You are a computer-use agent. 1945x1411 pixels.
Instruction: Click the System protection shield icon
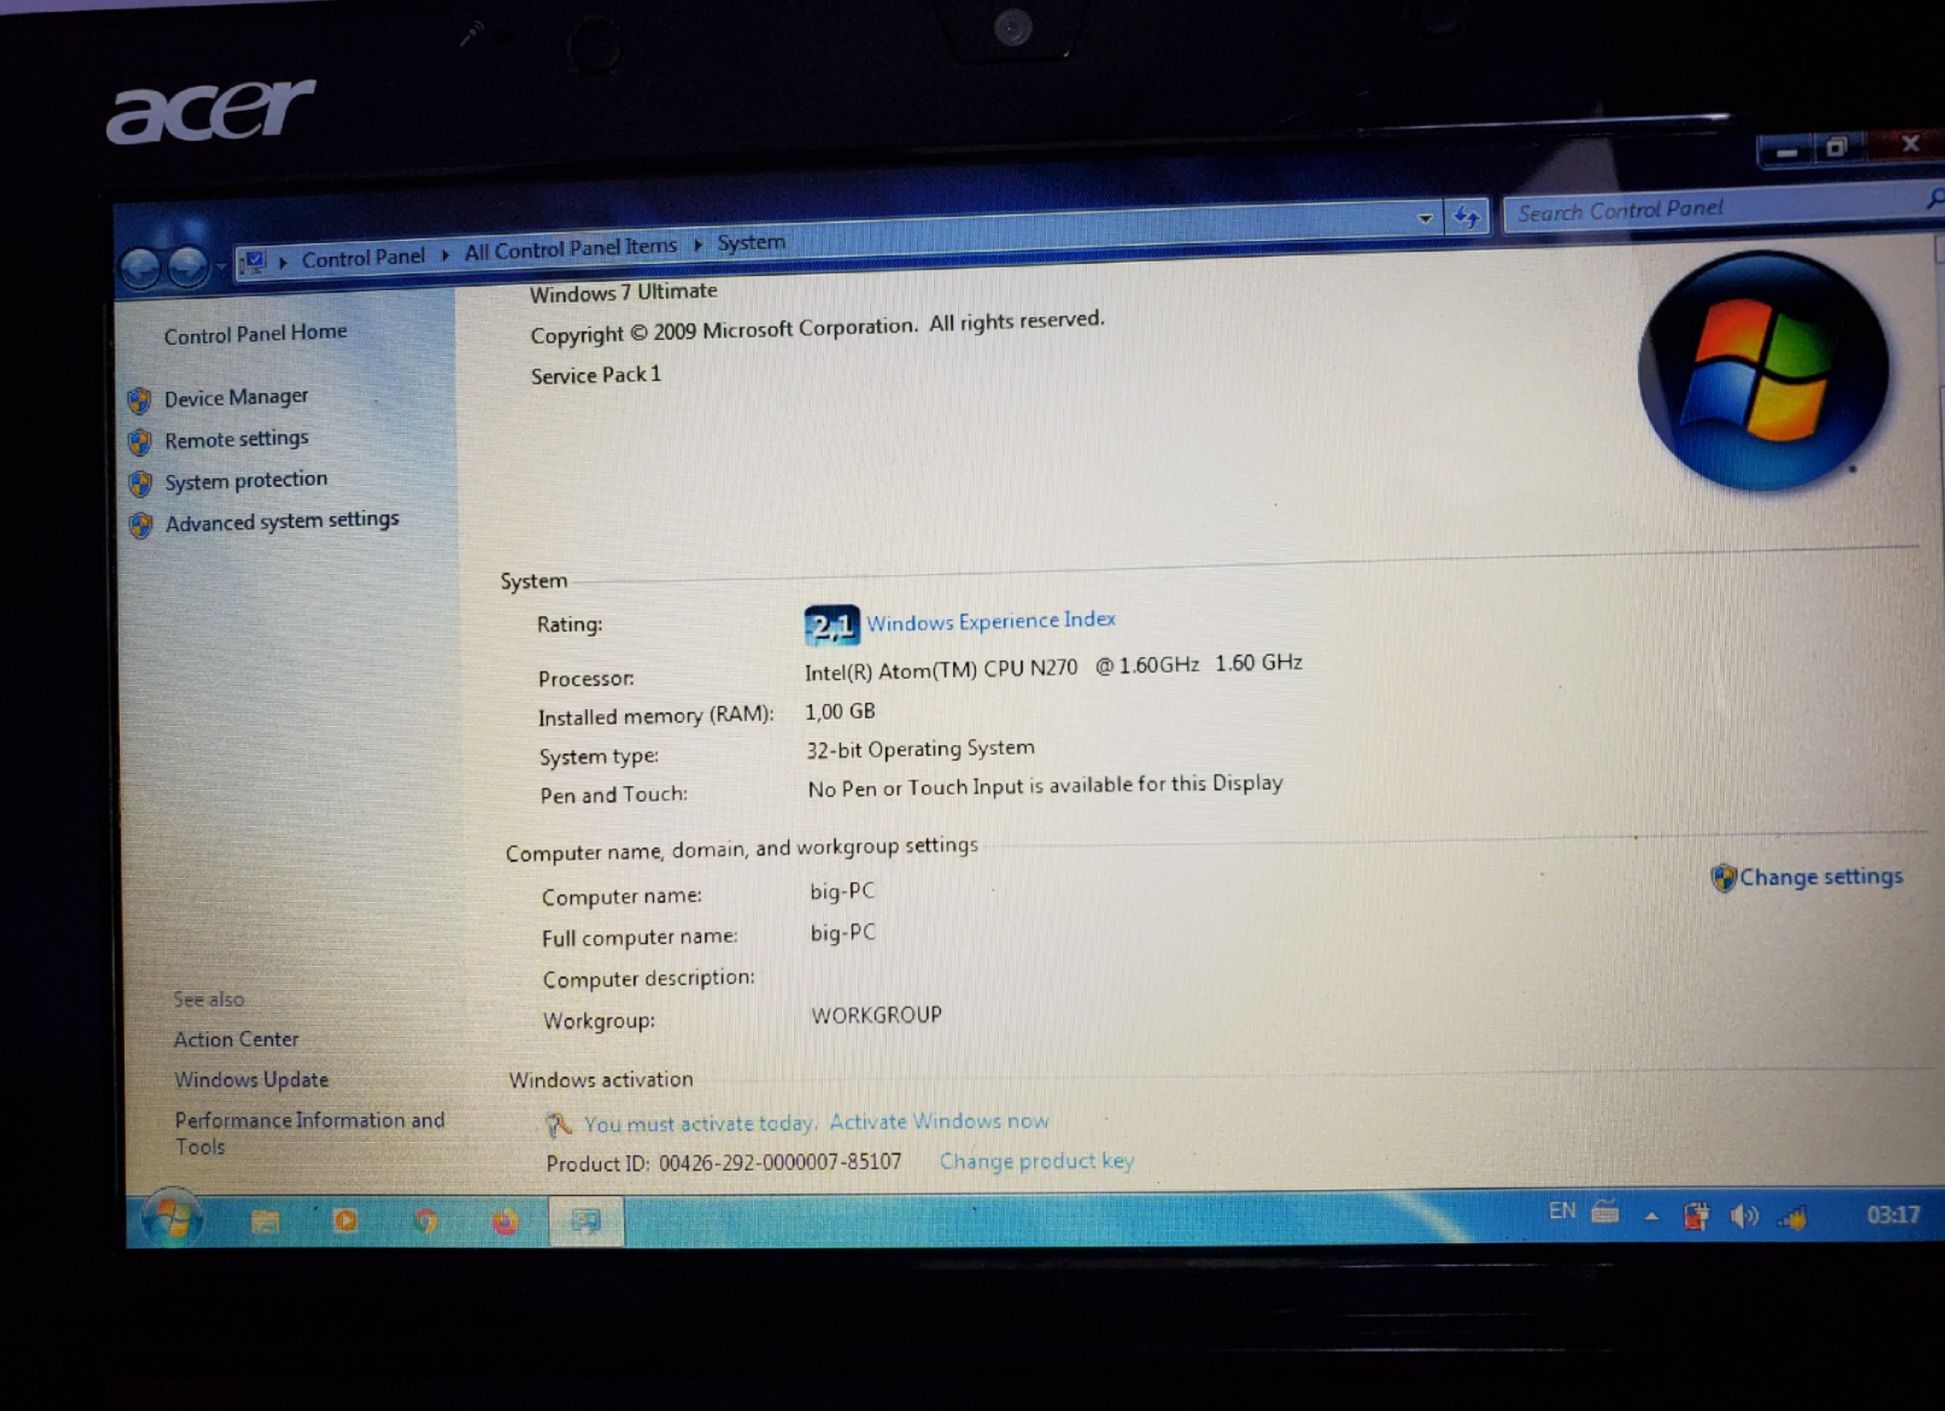tap(140, 484)
